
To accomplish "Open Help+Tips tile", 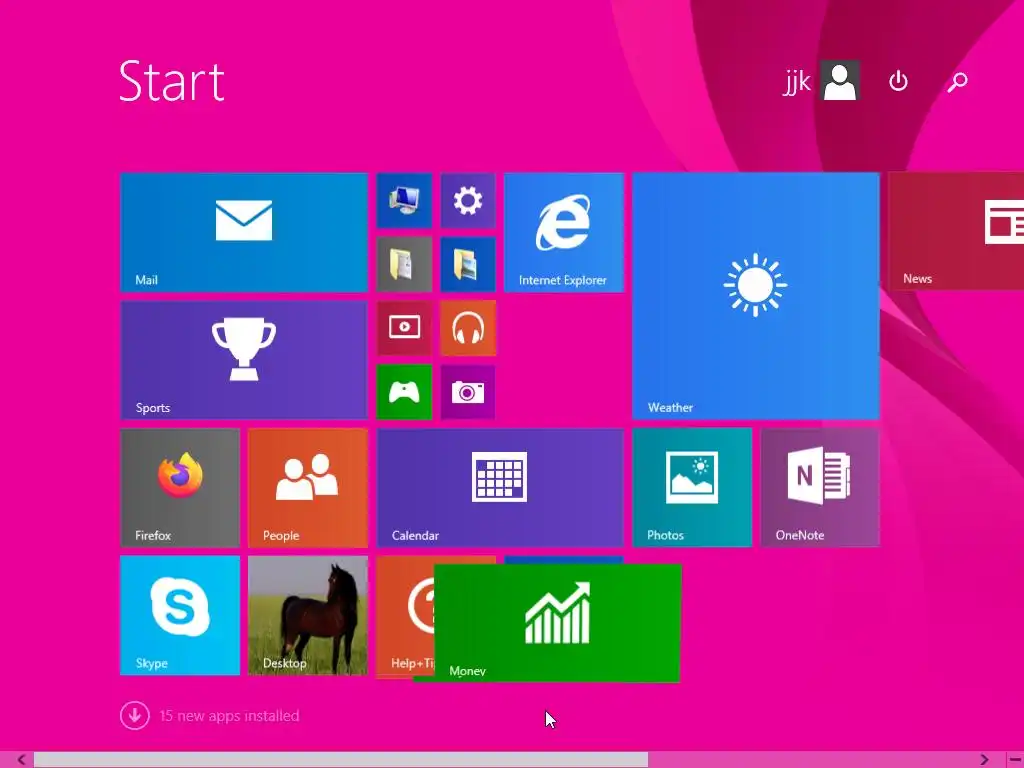I will 405,615.
